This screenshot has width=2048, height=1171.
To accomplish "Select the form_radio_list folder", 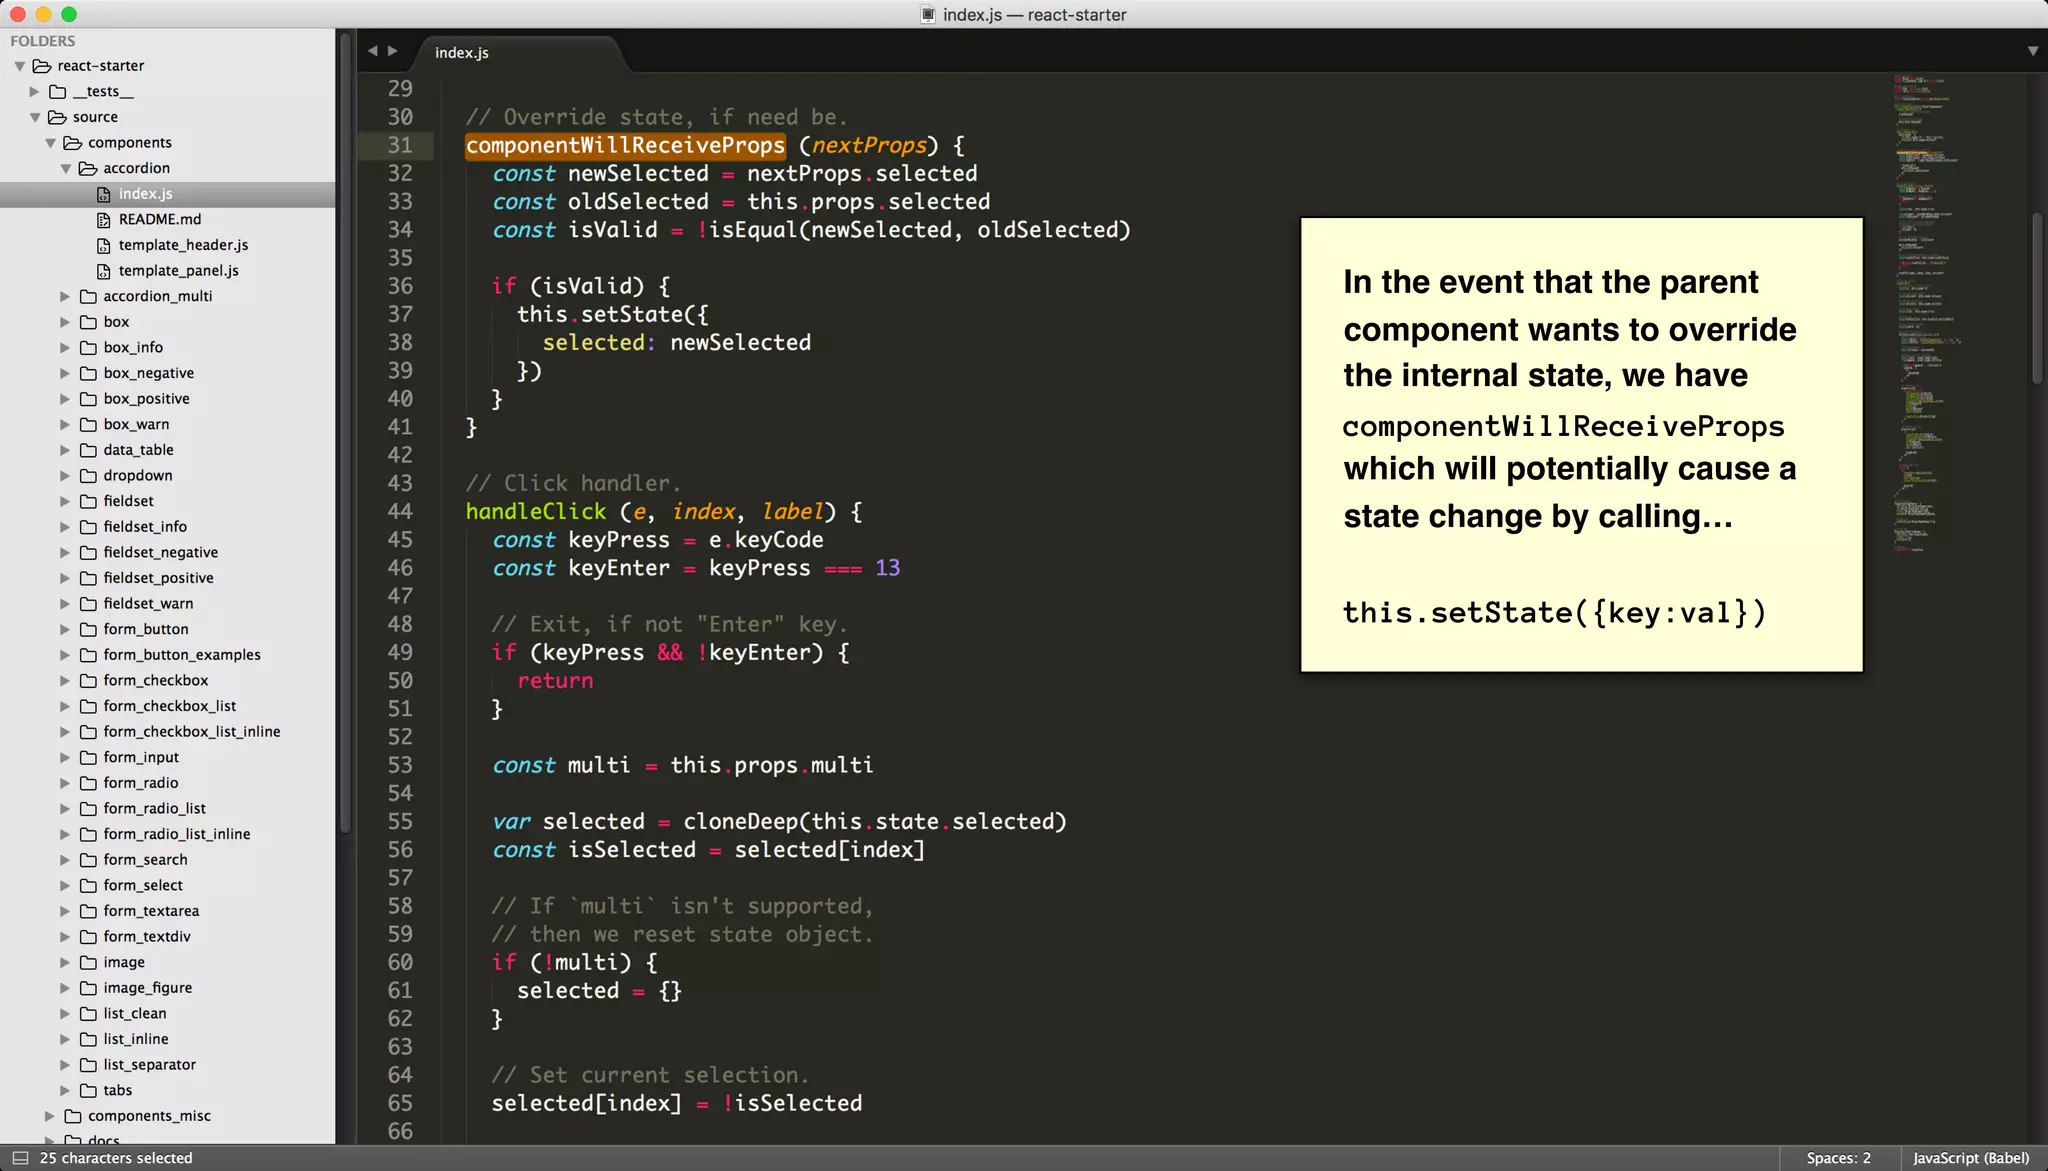I will (155, 809).
